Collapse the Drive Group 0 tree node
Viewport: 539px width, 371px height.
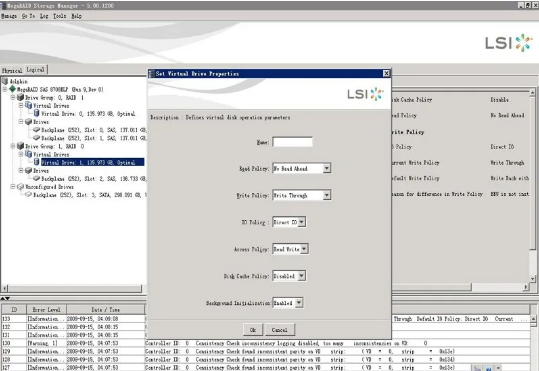click(13, 98)
